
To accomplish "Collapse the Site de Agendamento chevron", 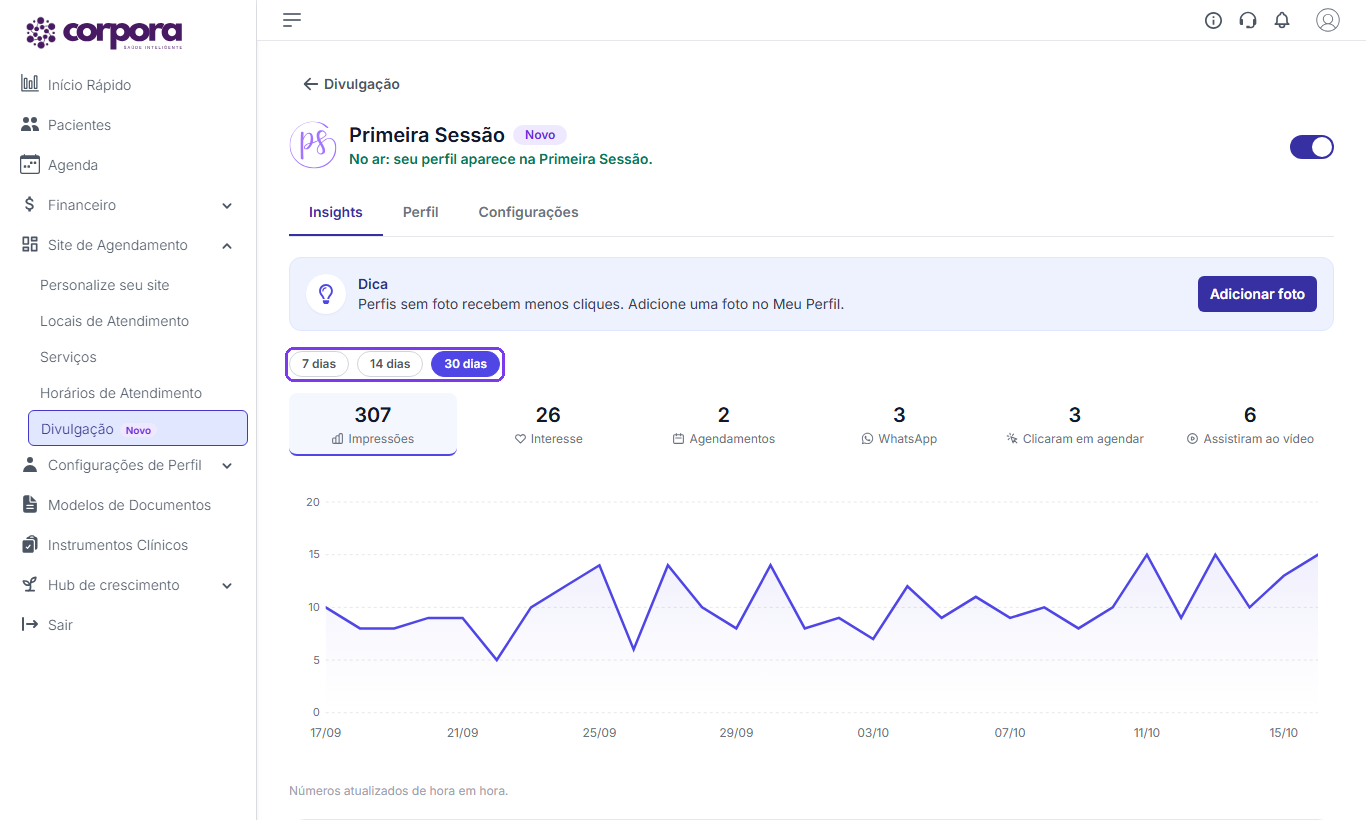I will point(227,246).
